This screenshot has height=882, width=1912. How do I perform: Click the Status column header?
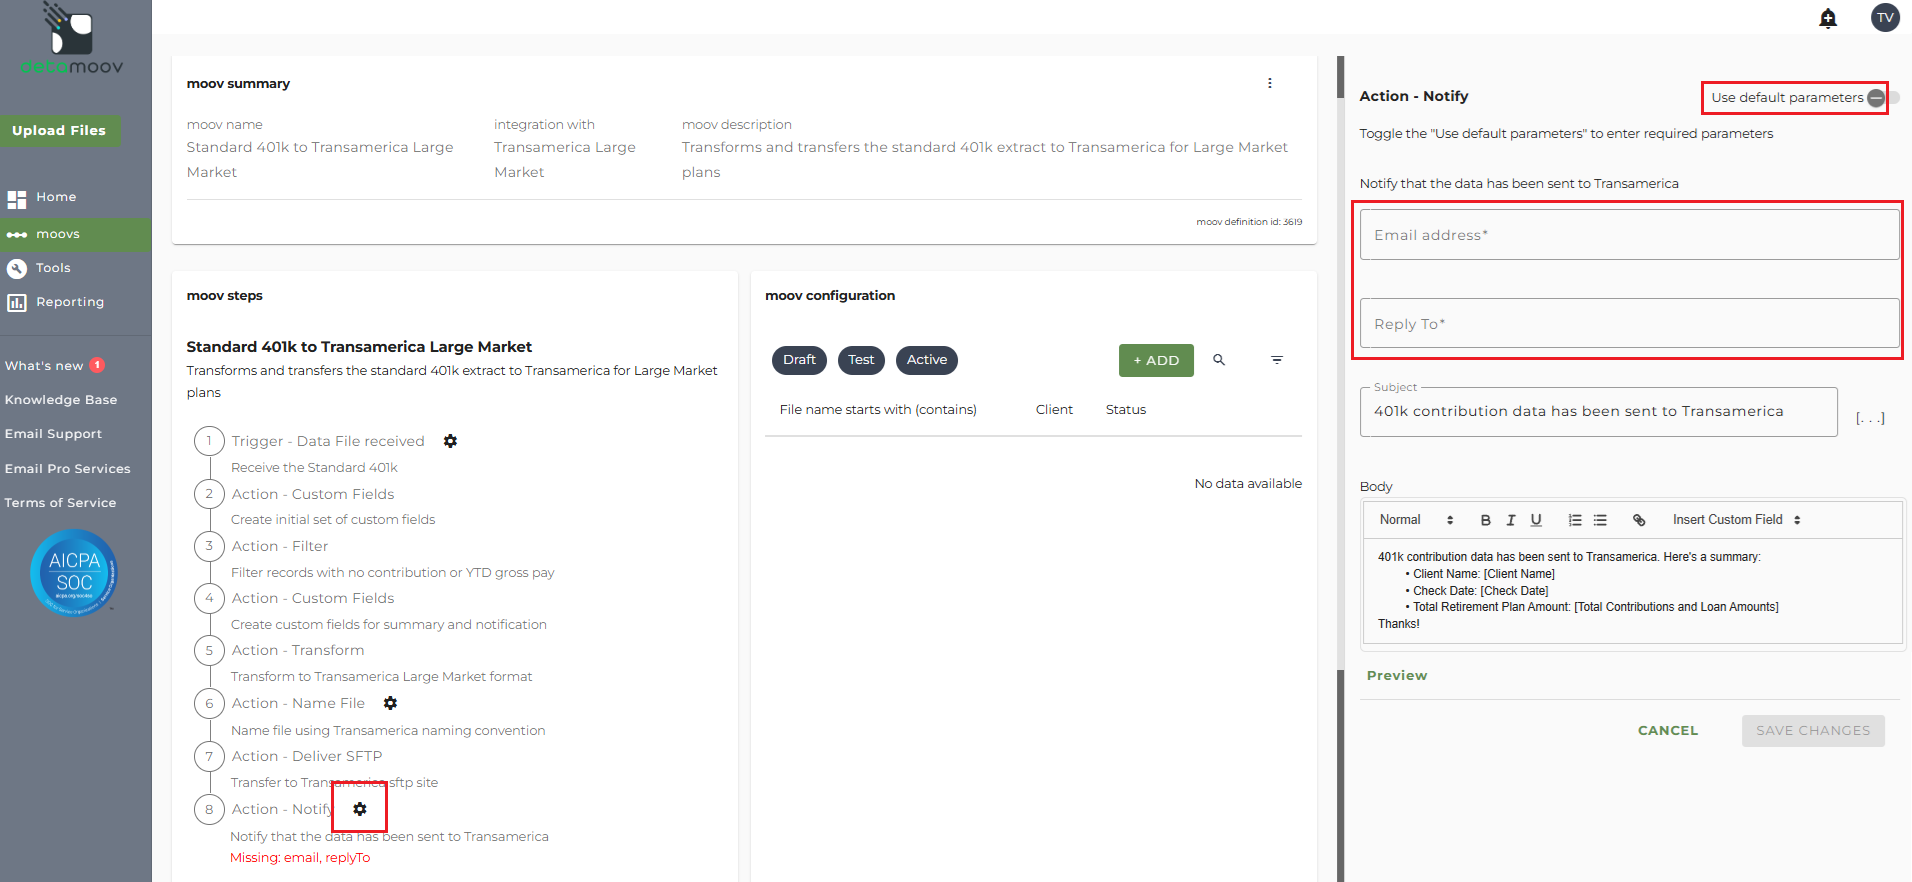[x=1126, y=410]
